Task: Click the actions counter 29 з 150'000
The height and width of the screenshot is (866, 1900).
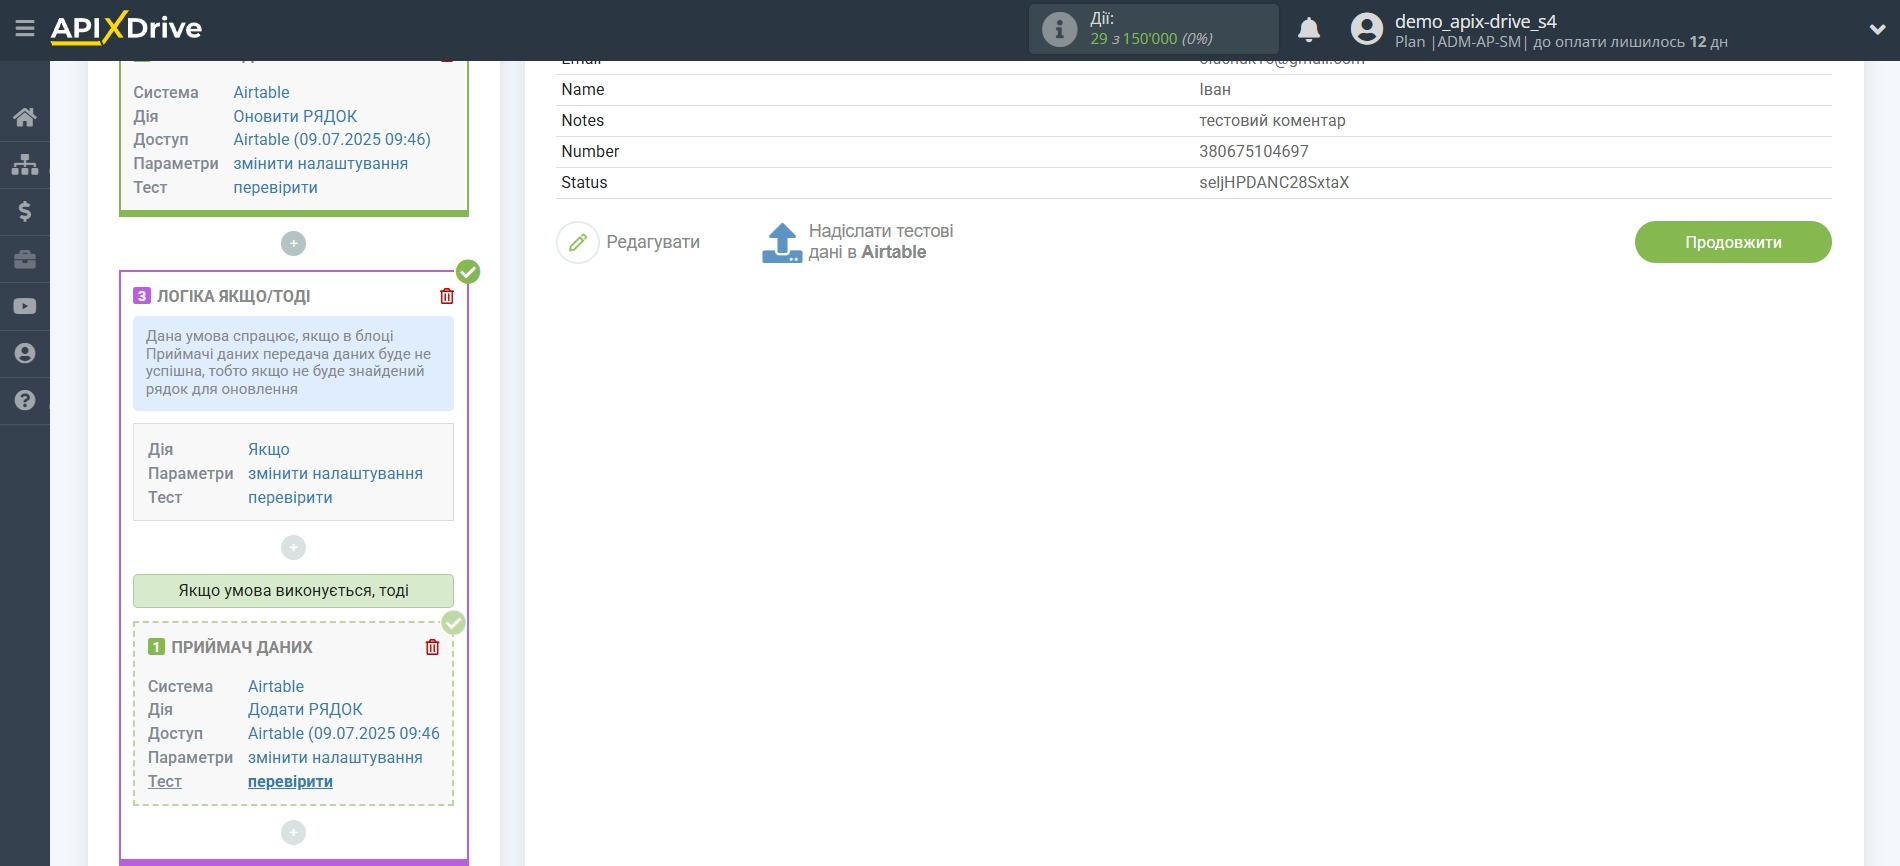Action: click(1151, 39)
